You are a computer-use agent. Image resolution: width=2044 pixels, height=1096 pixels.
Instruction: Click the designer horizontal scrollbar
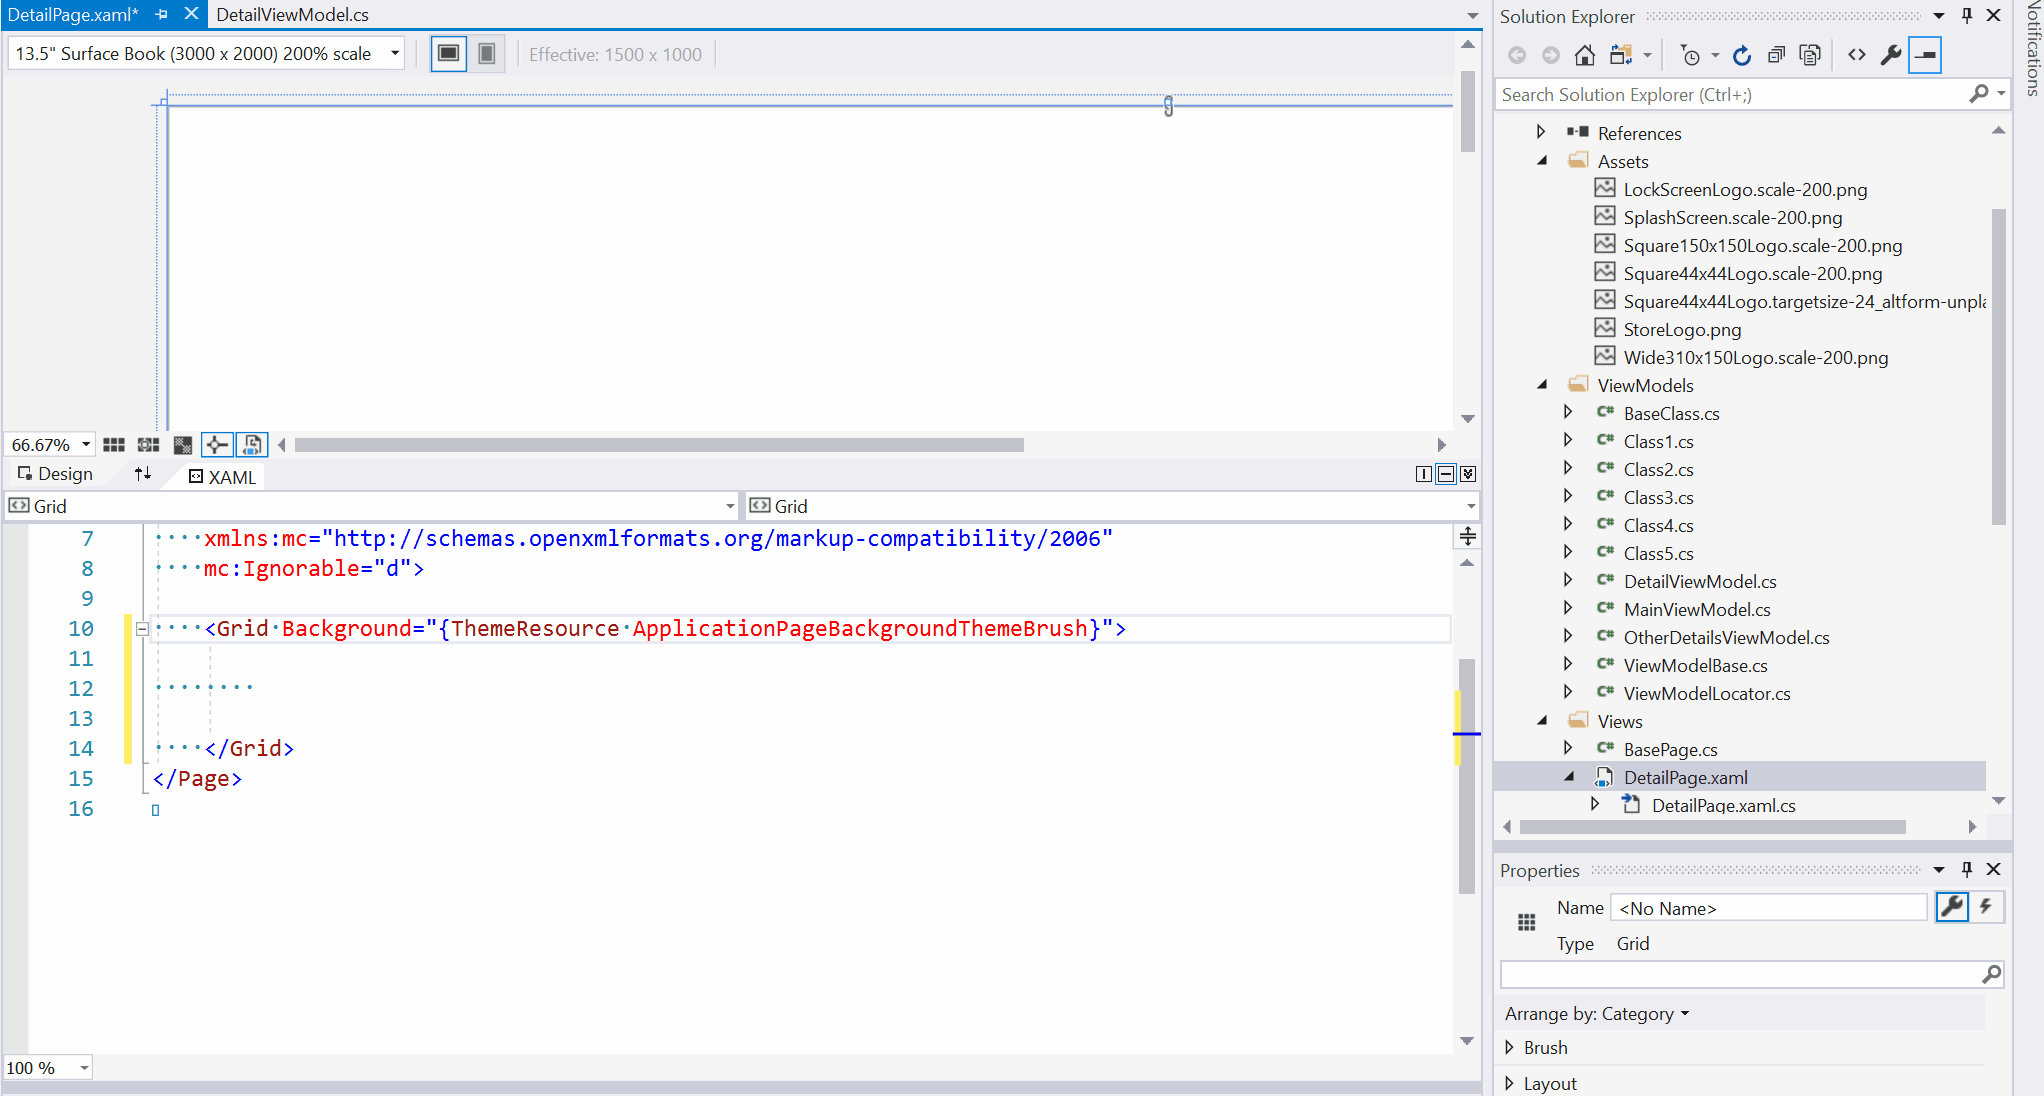tap(658, 445)
